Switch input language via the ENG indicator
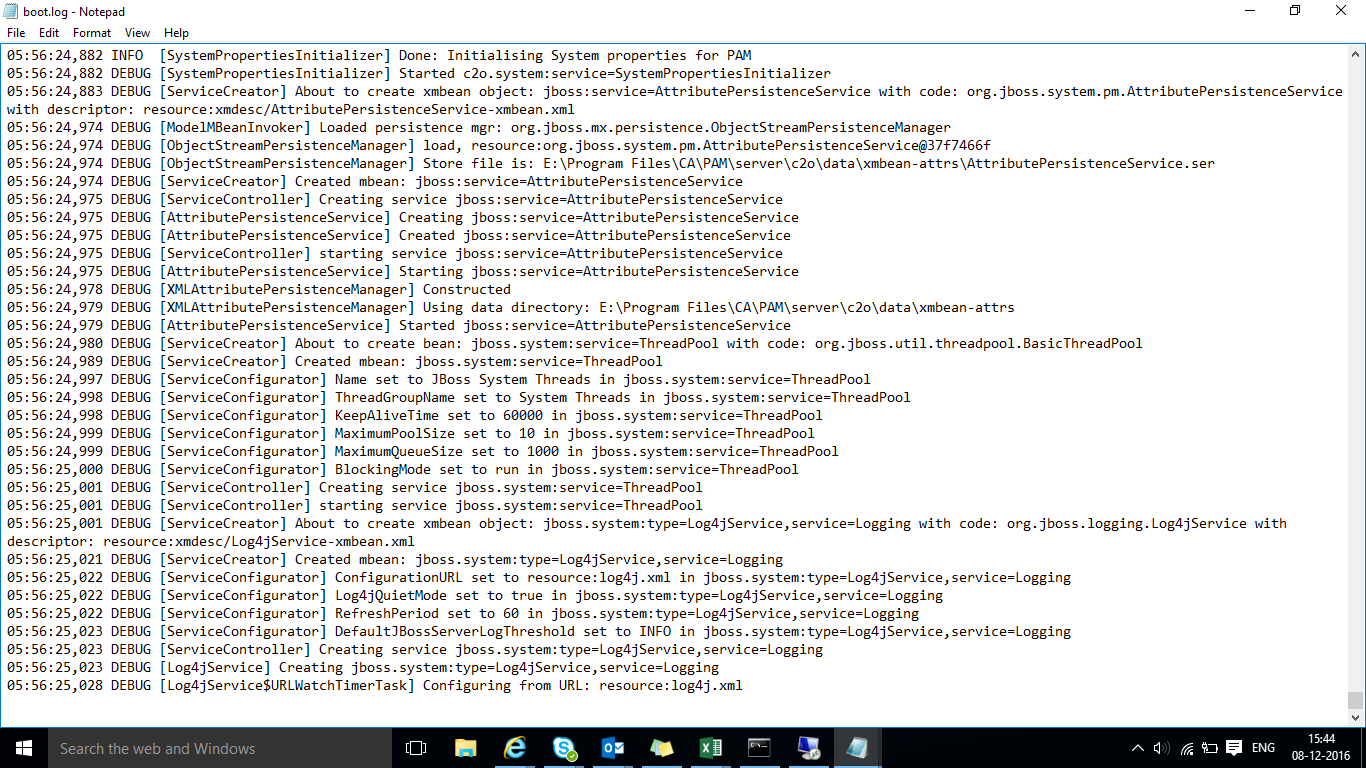Screen dimensions: 1366x768 tap(1262, 747)
